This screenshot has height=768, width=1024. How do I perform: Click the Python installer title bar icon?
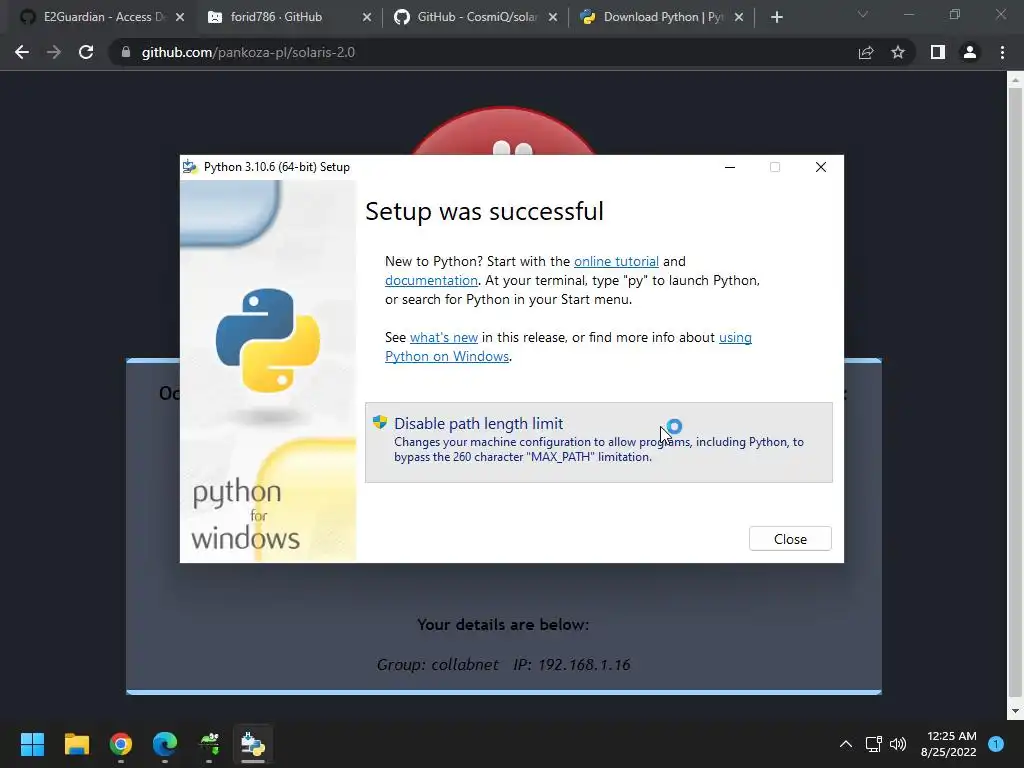point(190,167)
